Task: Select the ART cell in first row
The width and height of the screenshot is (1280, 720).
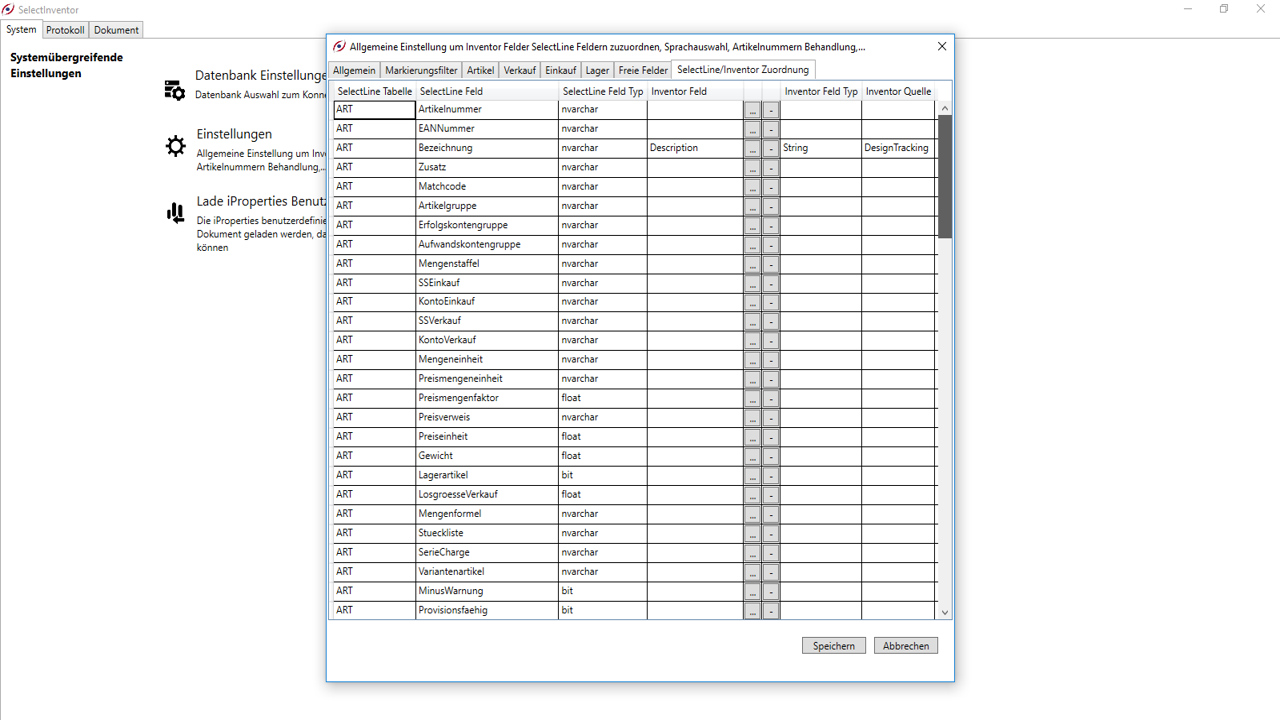Action: pos(374,110)
